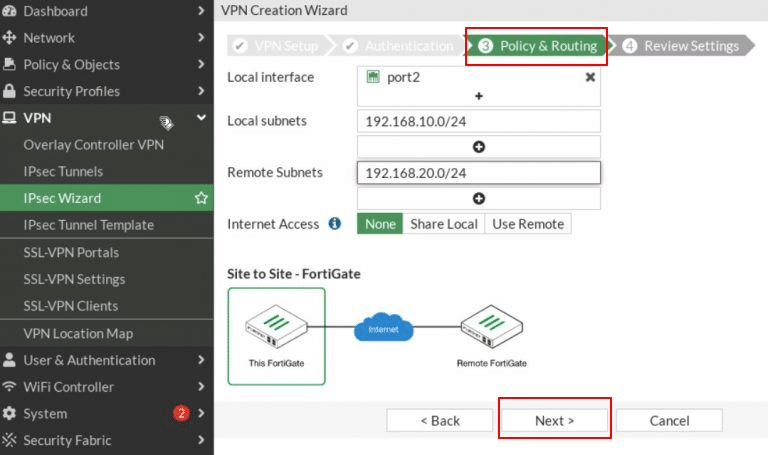Click the Dashboard gauge icon
The height and width of the screenshot is (455, 768).
9,11
